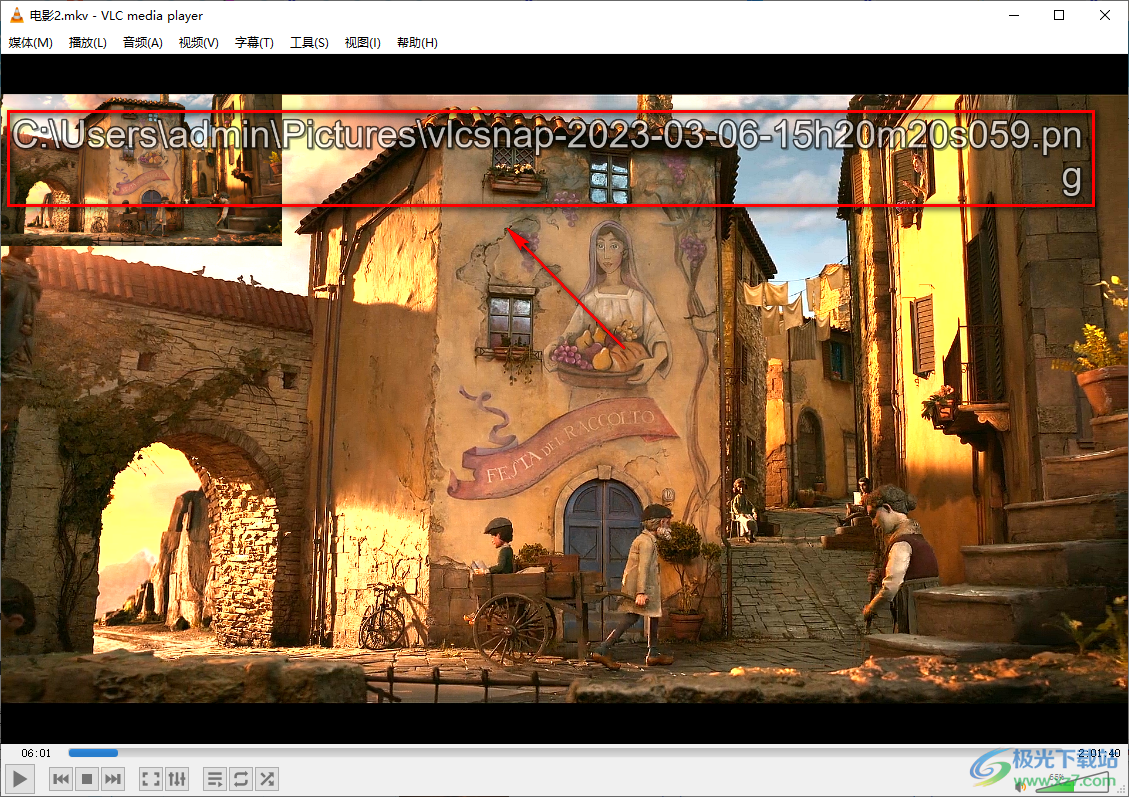Open the 视图(I) menu
Viewport: 1129px width, 797px height.
pos(363,43)
